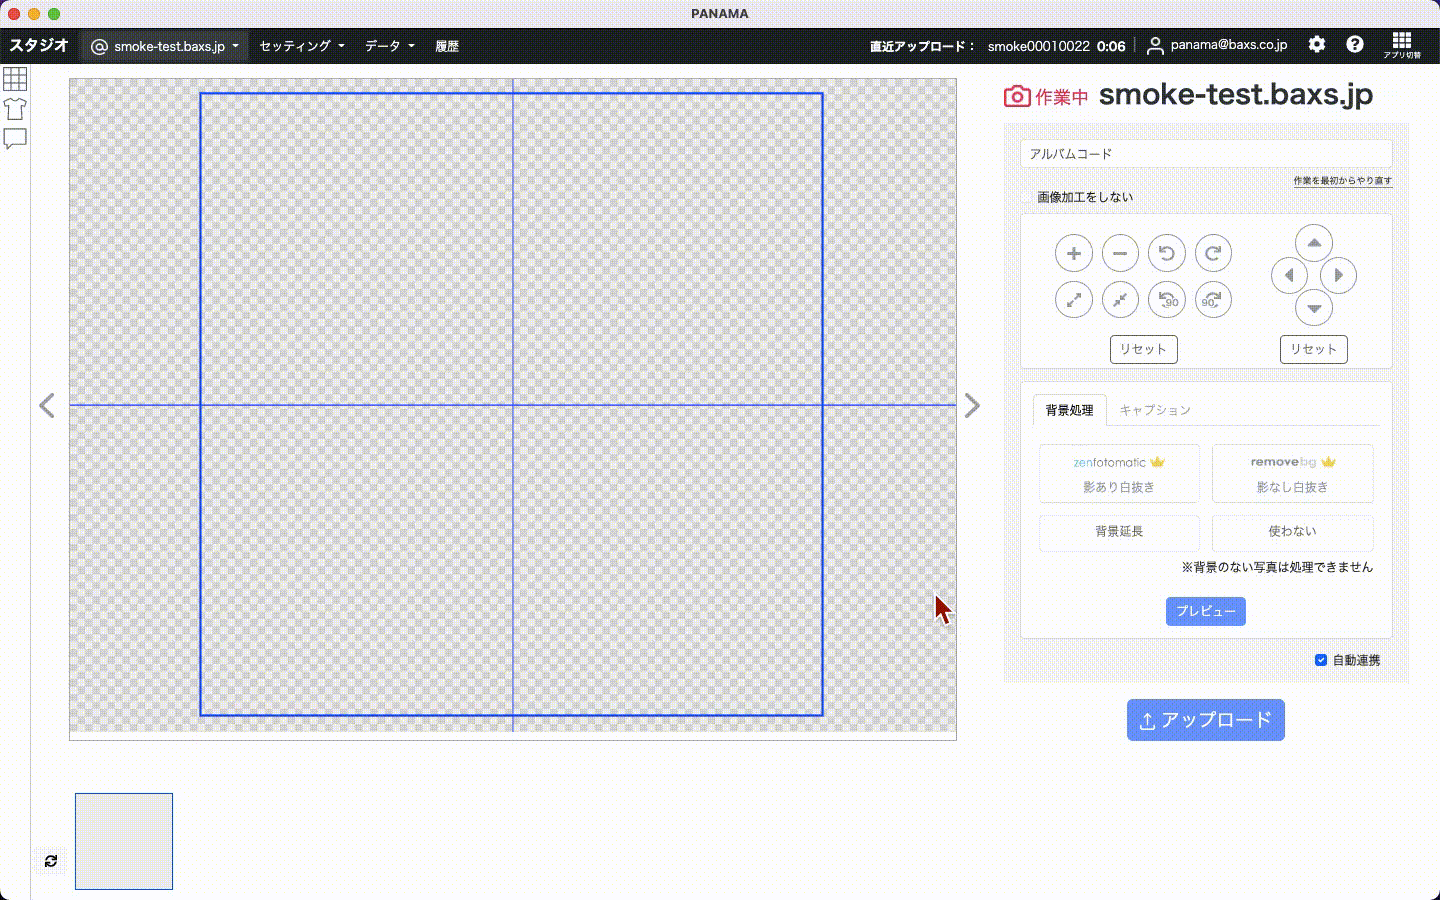The height and width of the screenshot is (900, 1440).
Task: Open the セッティング dropdown menu
Action: coord(301,46)
